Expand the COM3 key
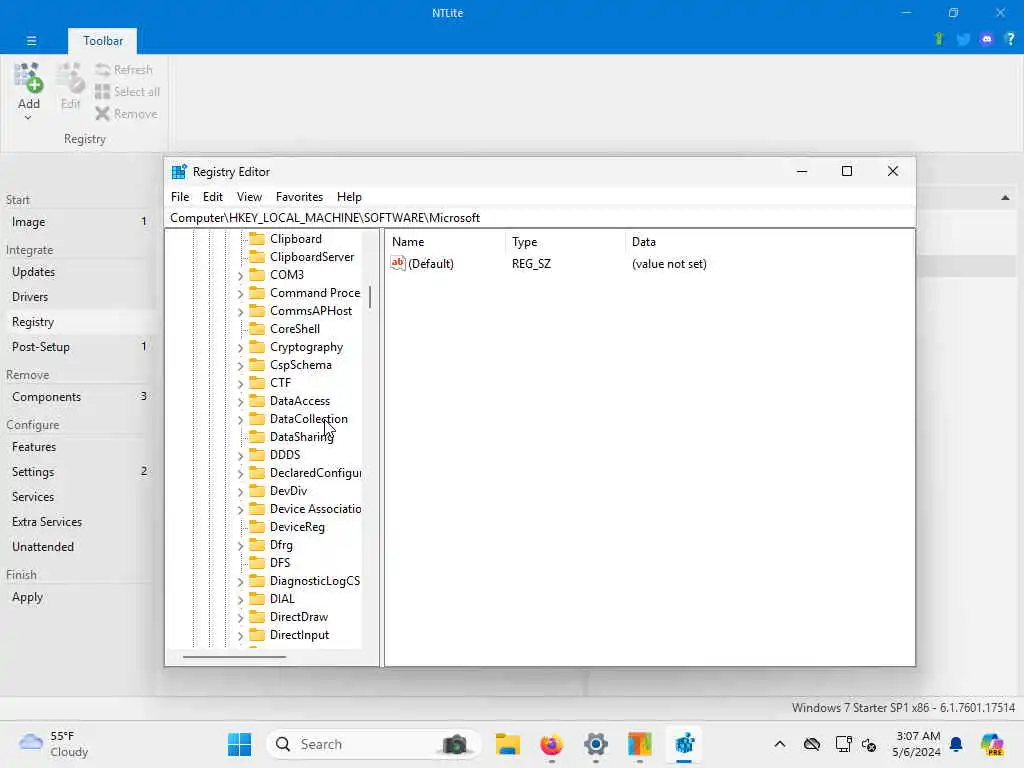This screenshot has height=768, width=1024. point(240,276)
